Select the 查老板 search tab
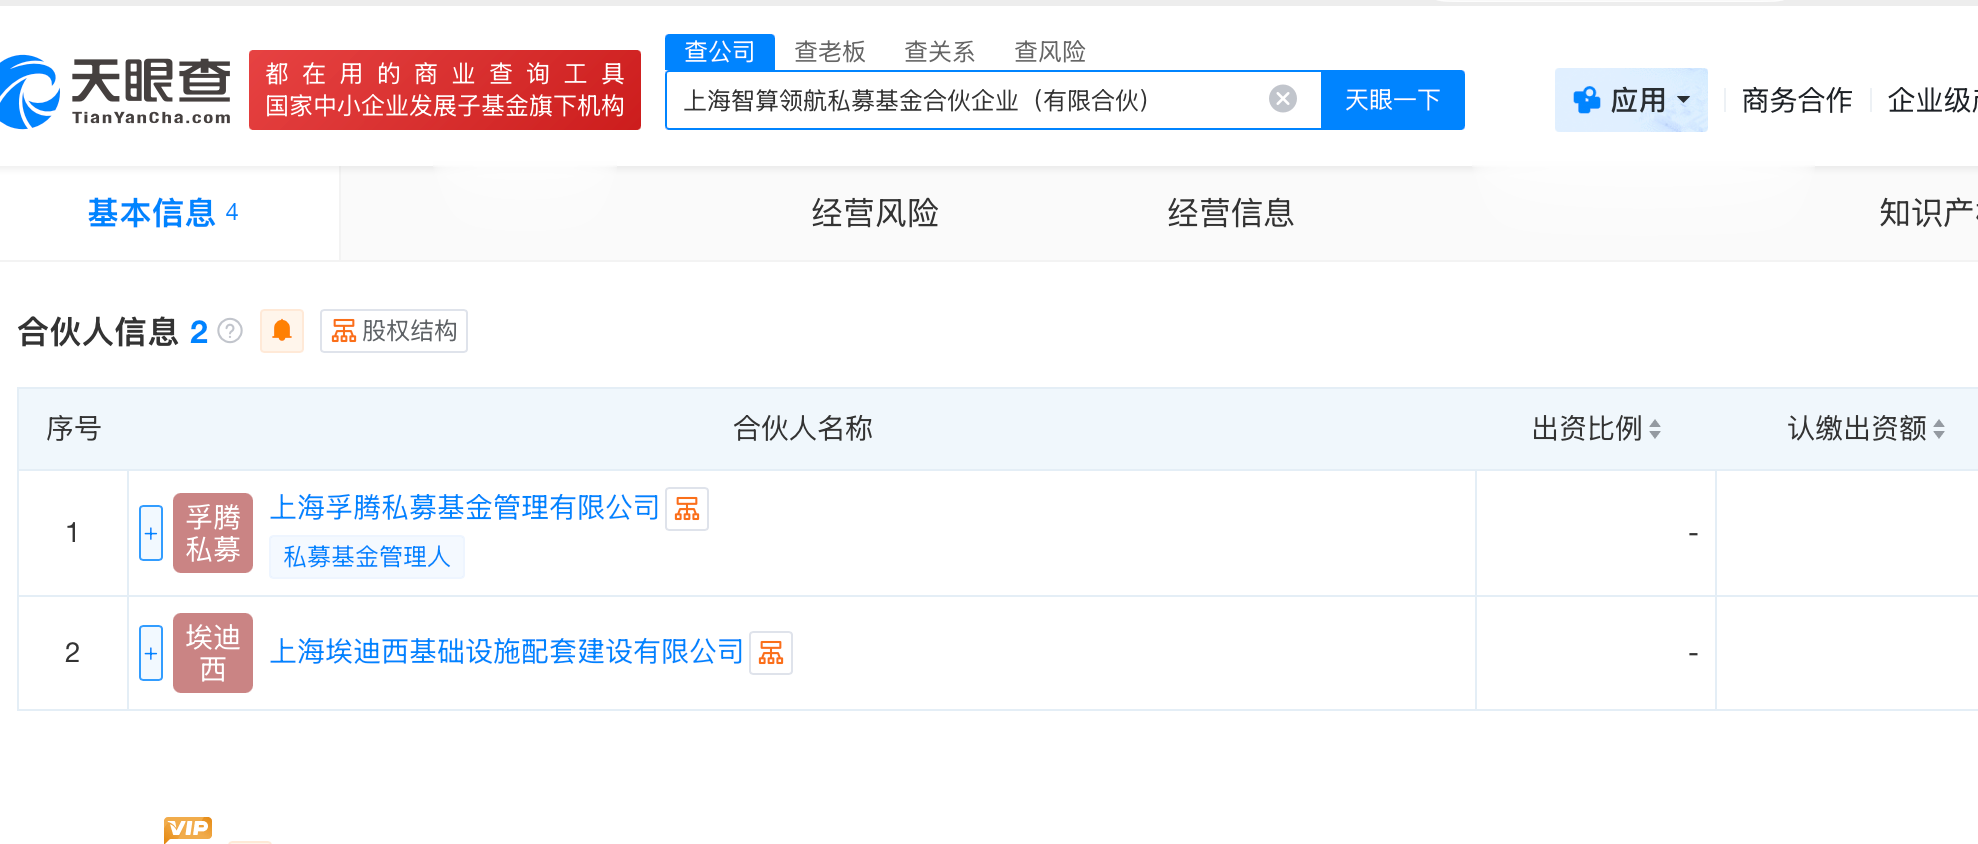1978x844 pixels. (830, 52)
